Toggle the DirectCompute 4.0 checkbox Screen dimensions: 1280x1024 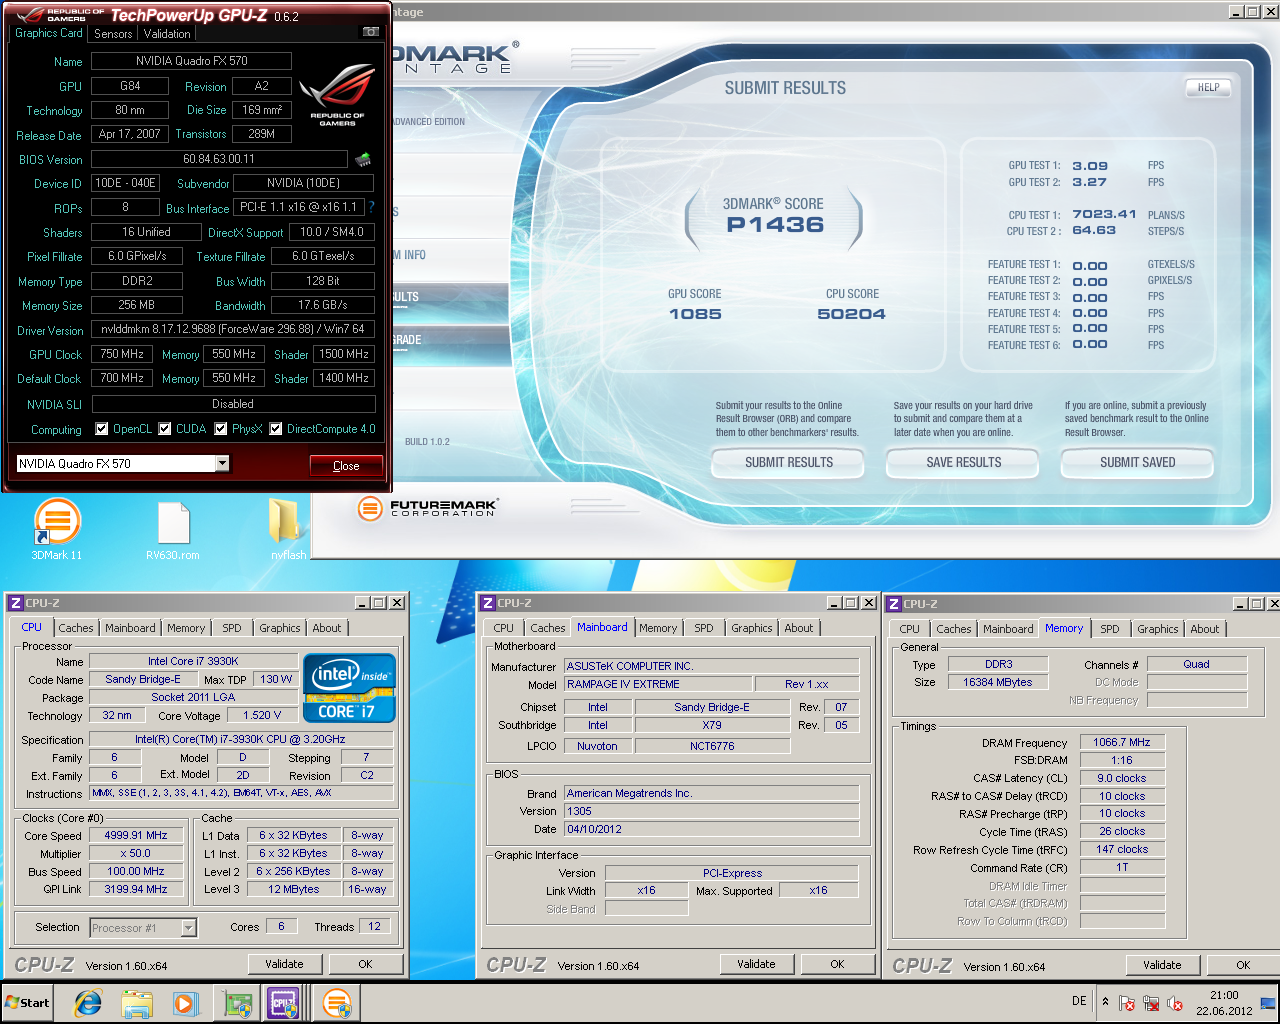point(276,429)
